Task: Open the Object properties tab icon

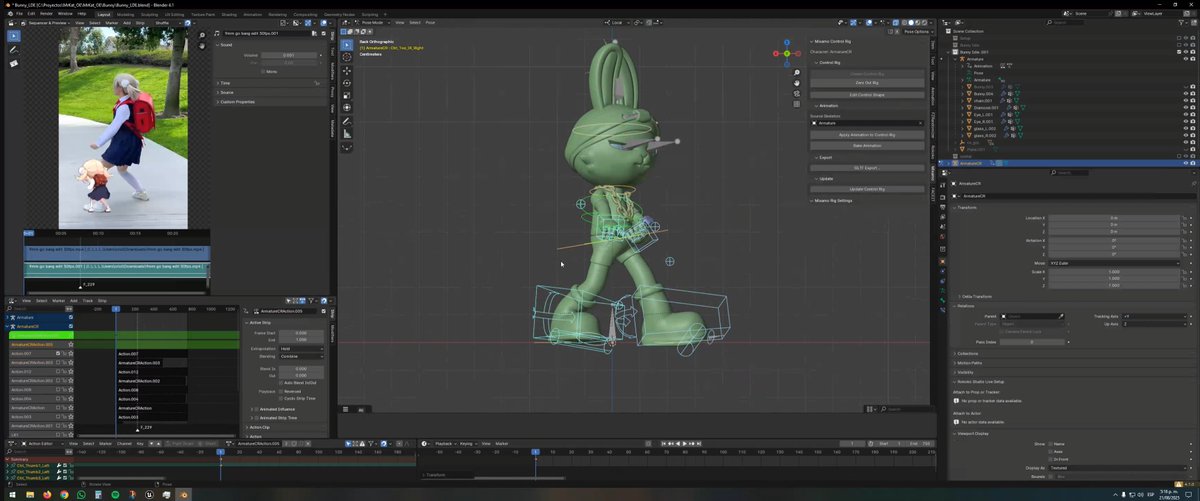Action: coord(943,261)
